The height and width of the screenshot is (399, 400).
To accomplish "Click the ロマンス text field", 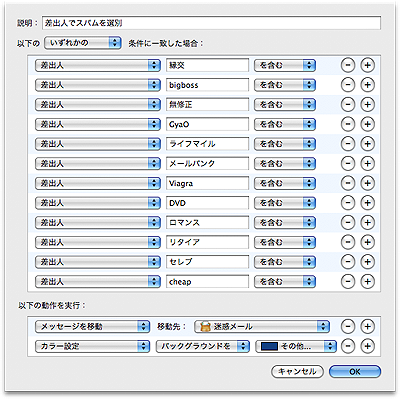I will pos(207,223).
